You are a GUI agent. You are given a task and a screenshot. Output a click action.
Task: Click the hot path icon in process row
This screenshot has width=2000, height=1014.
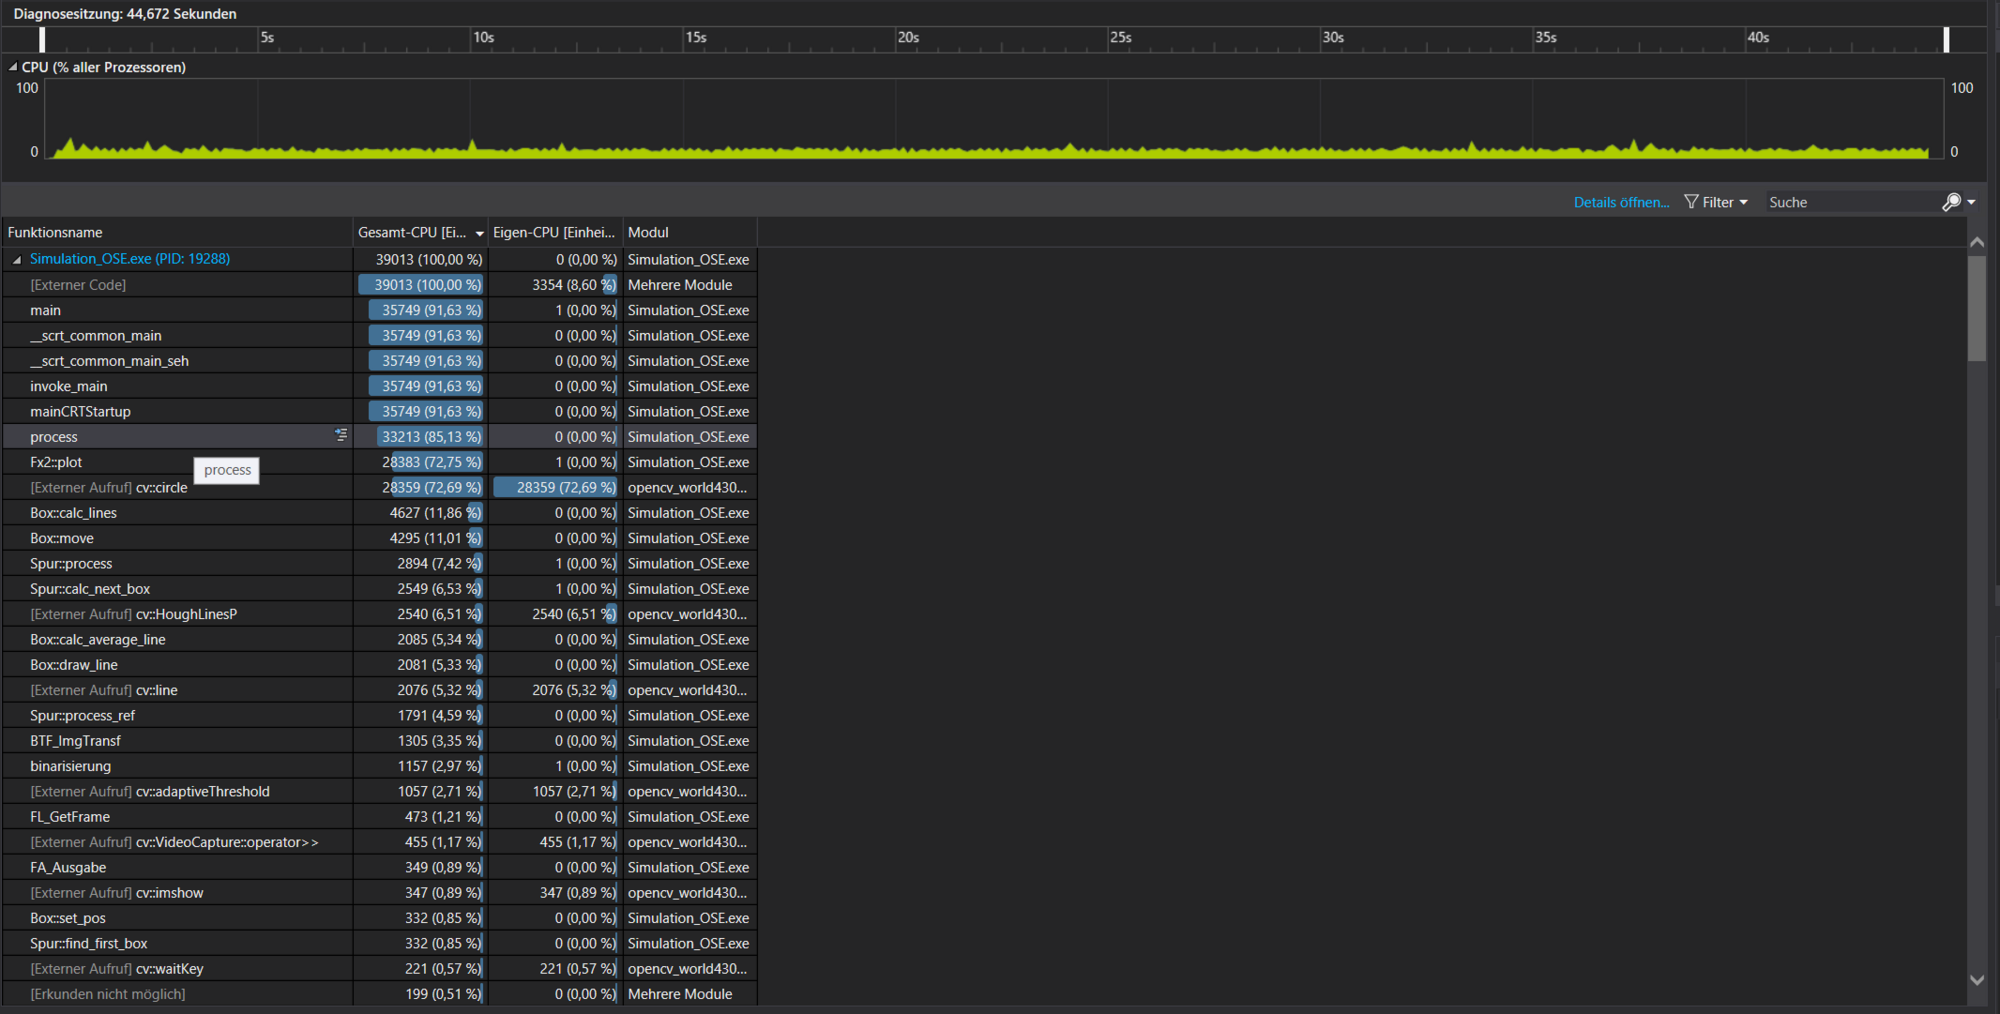(x=341, y=435)
